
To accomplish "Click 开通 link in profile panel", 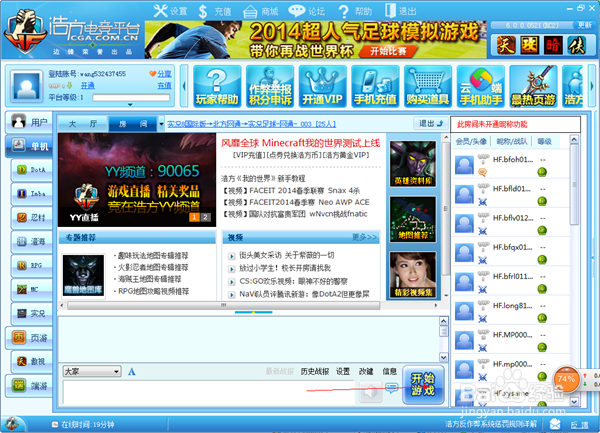I will tap(88, 85).
